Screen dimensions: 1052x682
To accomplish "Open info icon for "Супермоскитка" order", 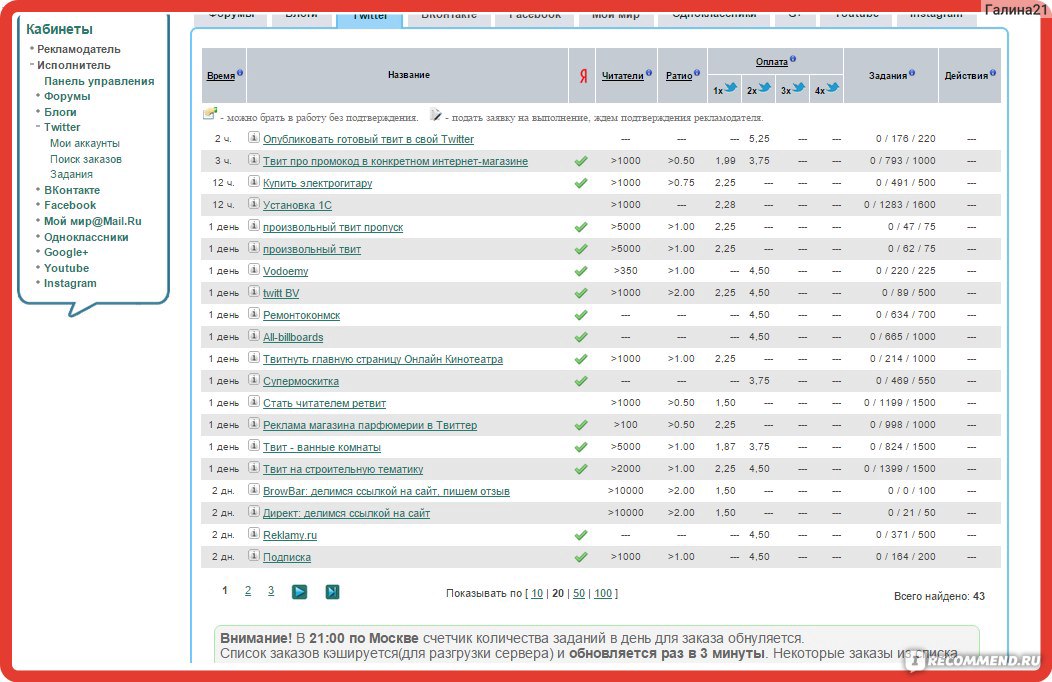I will pos(254,380).
